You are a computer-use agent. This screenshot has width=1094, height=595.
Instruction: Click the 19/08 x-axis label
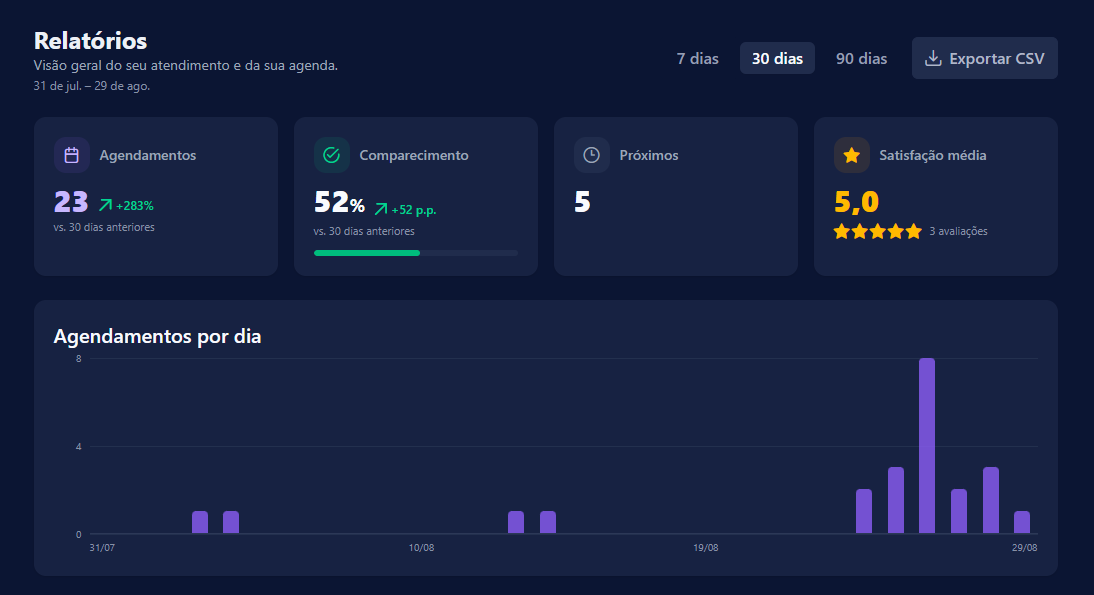click(705, 548)
